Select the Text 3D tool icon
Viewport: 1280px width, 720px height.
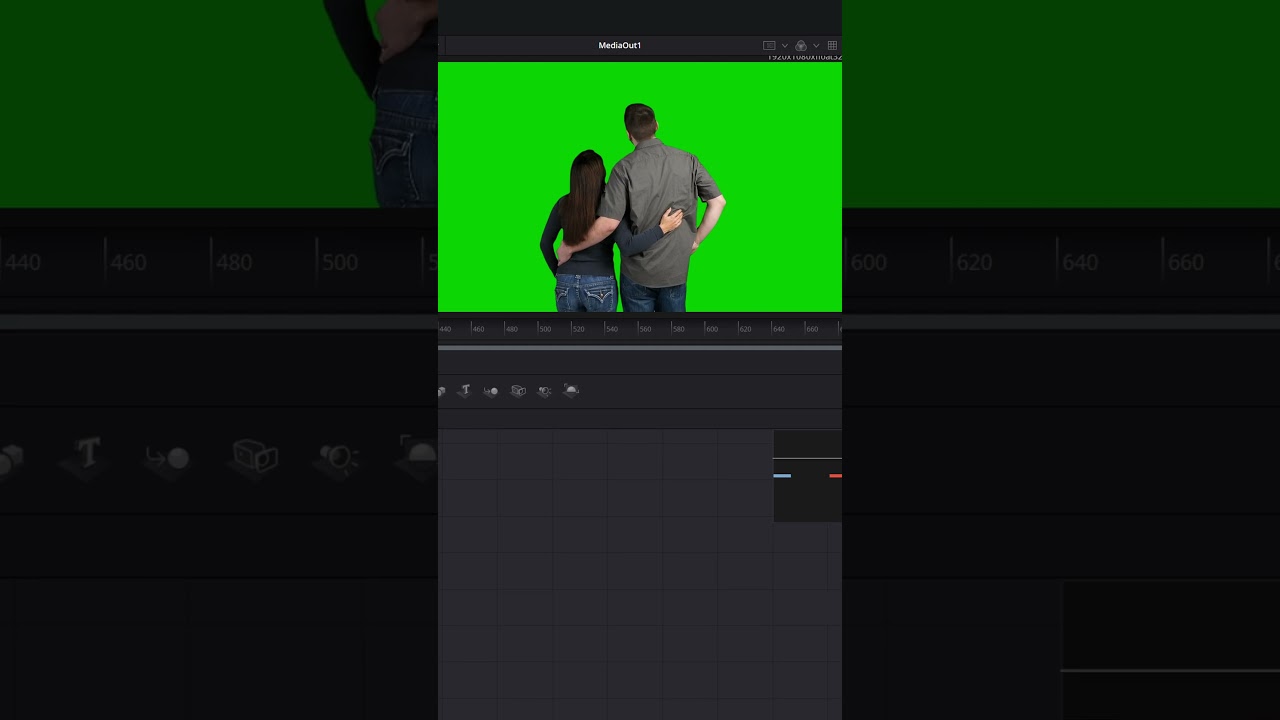465,390
